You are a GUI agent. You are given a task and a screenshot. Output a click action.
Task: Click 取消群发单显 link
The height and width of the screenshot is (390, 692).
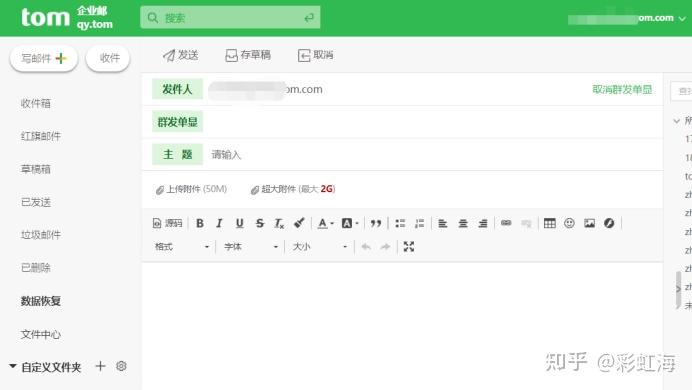pyautogui.click(x=622, y=90)
